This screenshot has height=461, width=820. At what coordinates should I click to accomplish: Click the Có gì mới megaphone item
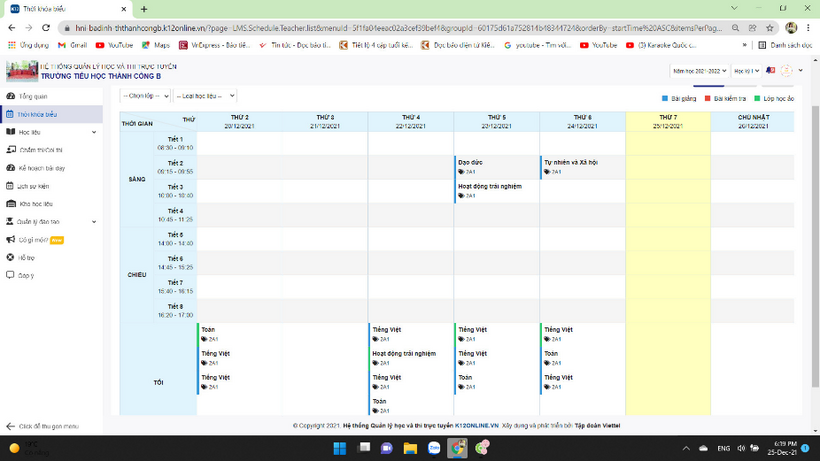33,240
